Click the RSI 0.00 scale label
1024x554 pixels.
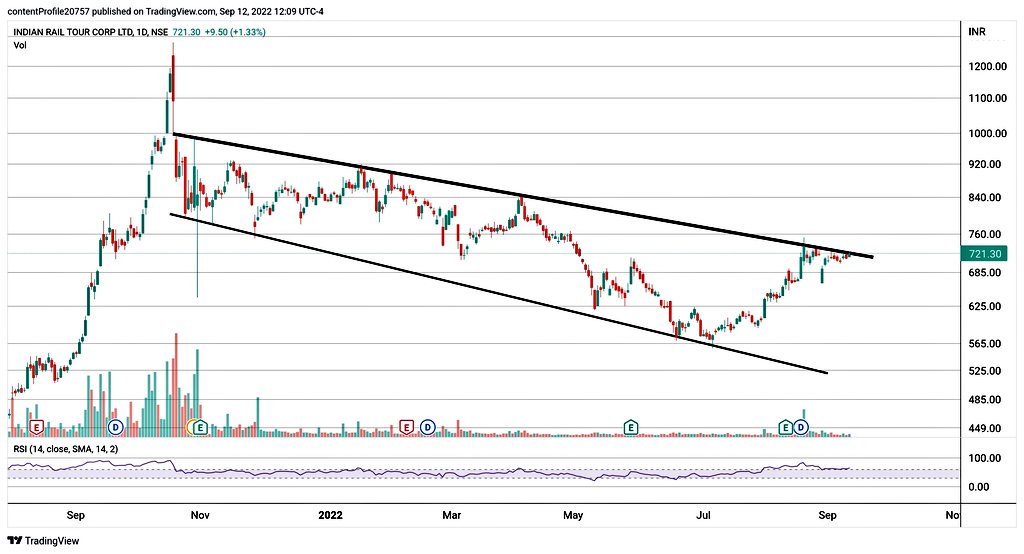click(x=979, y=487)
